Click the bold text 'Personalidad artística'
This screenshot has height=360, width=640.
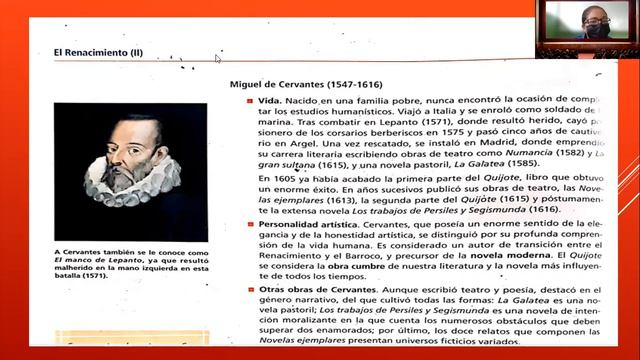308,224
